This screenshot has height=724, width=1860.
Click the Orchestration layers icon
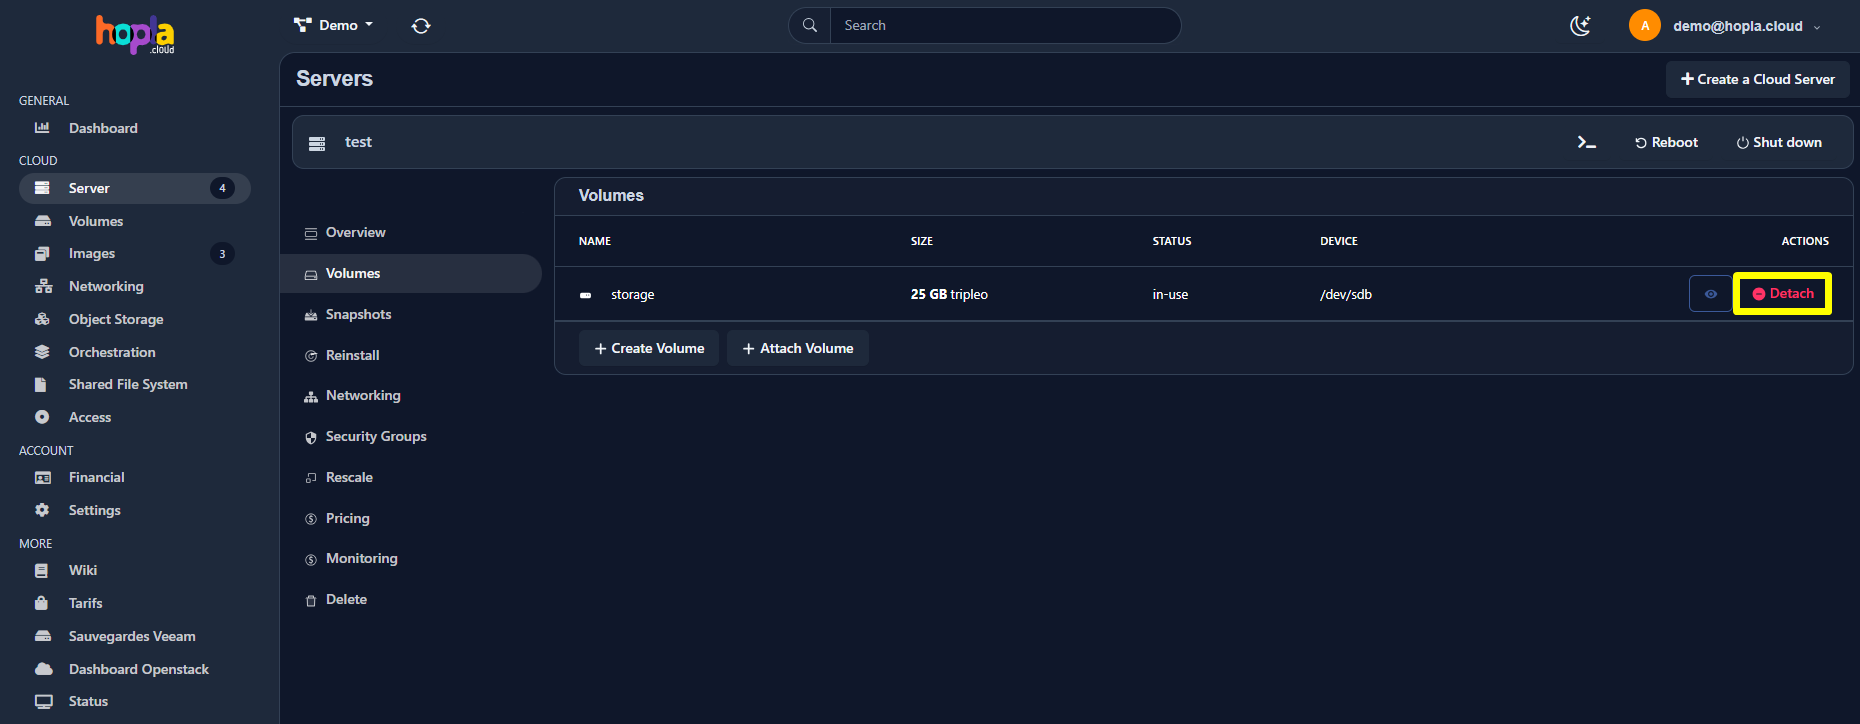[42, 352]
